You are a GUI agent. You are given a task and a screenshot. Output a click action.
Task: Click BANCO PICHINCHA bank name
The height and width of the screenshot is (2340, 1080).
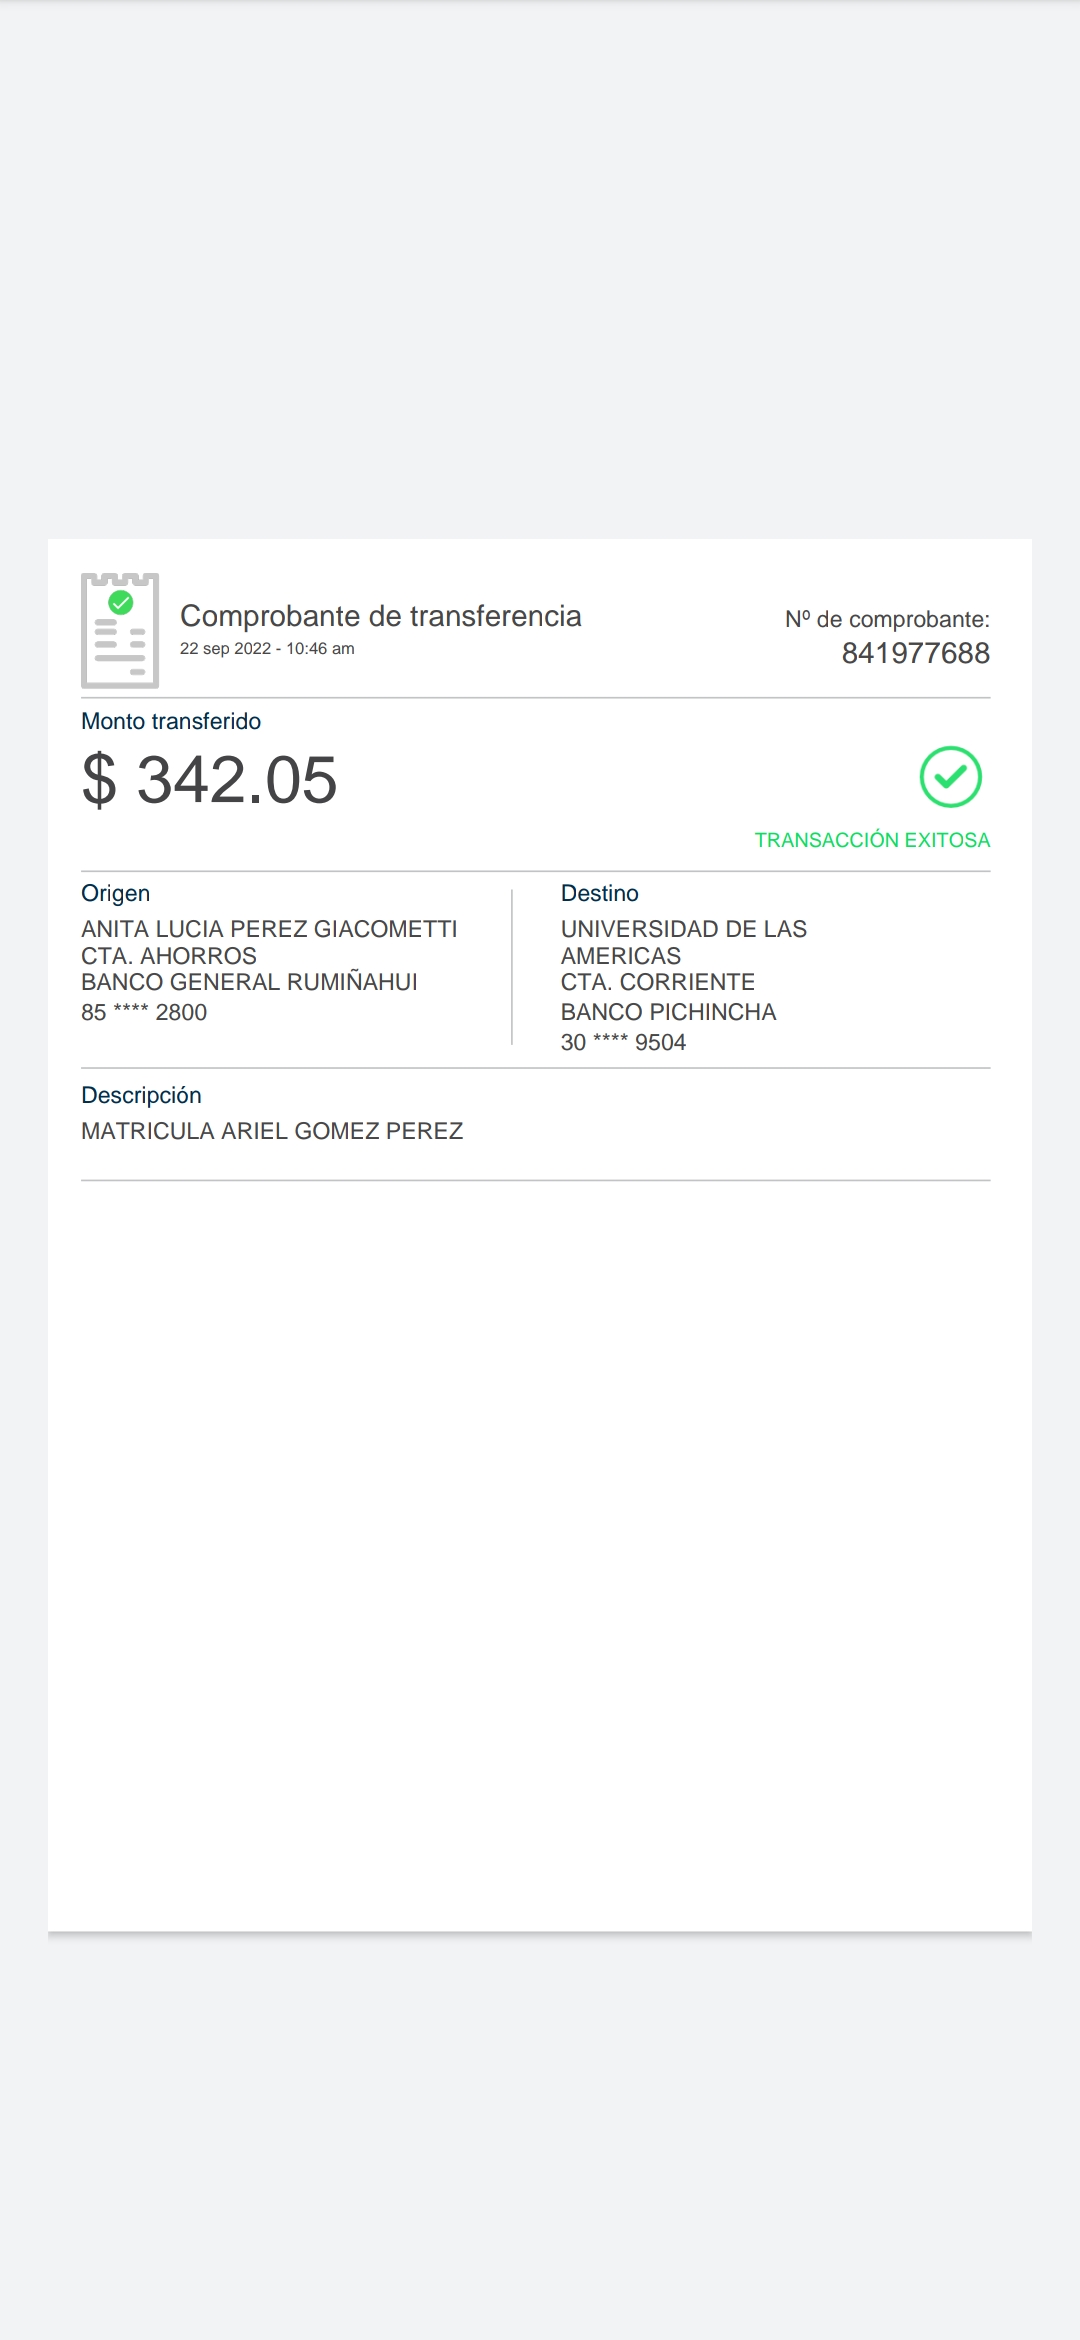point(668,1012)
